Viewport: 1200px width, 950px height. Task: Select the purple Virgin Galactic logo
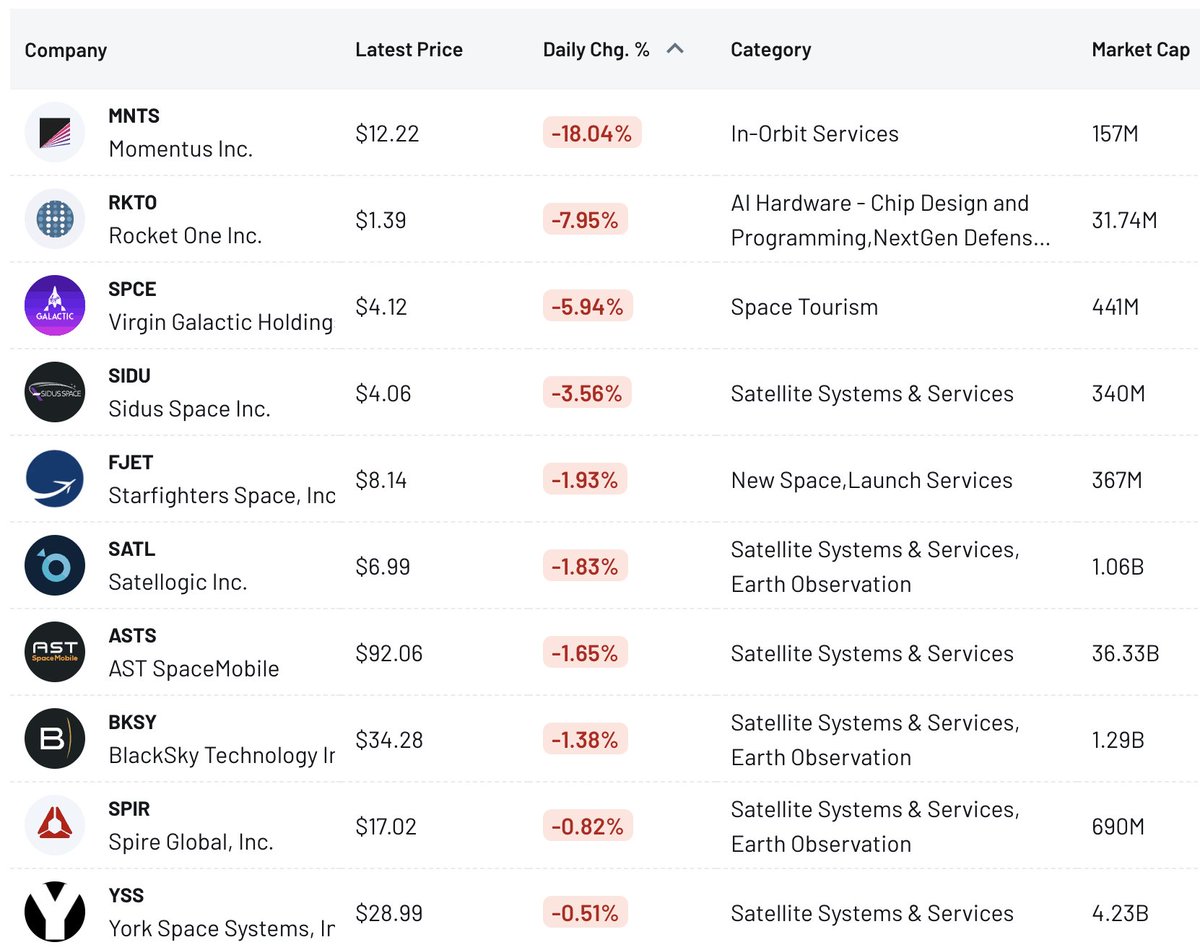(55, 306)
